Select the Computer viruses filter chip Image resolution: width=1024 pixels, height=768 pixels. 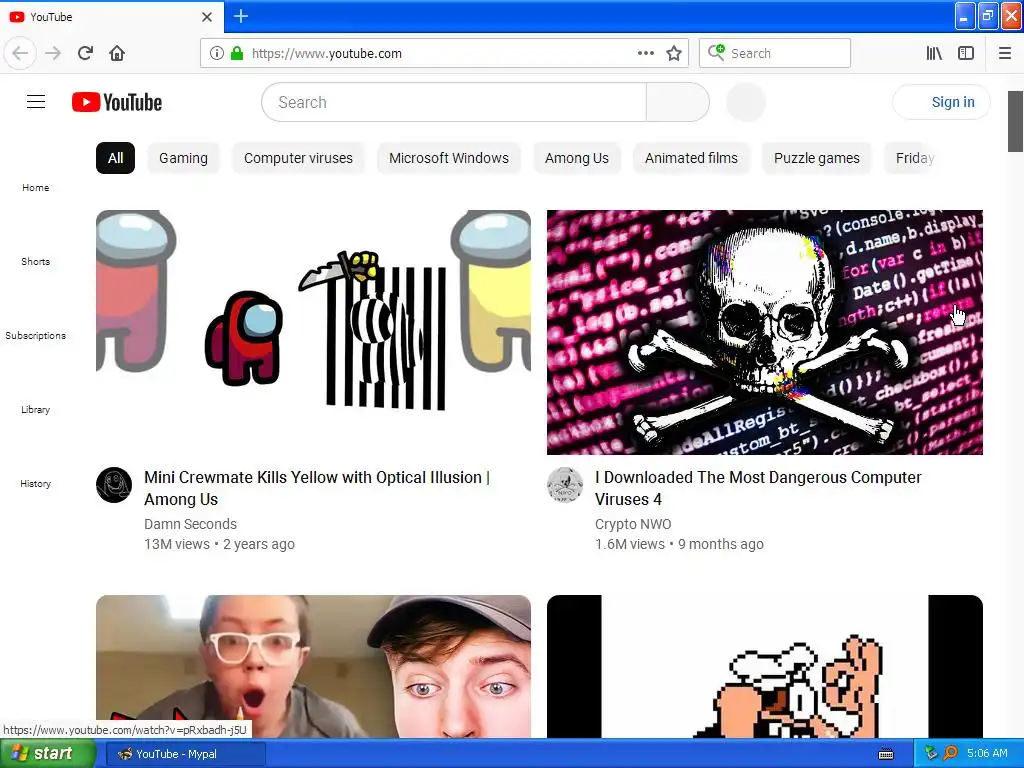pos(298,158)
